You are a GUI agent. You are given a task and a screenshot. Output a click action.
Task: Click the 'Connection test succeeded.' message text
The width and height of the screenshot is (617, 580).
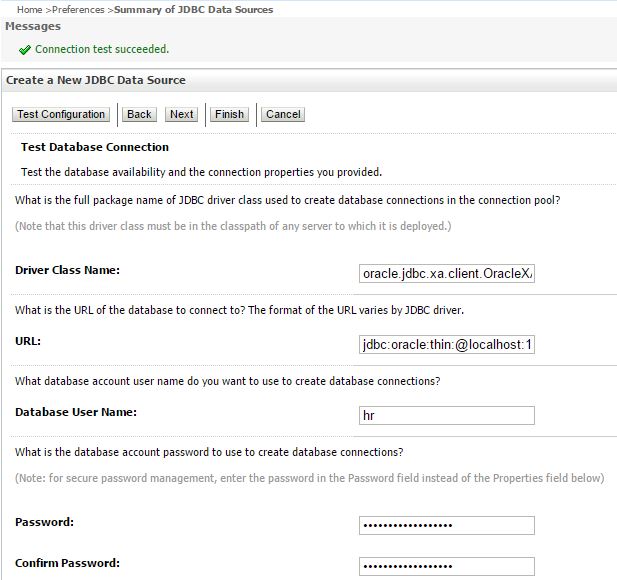pos(102,49)
